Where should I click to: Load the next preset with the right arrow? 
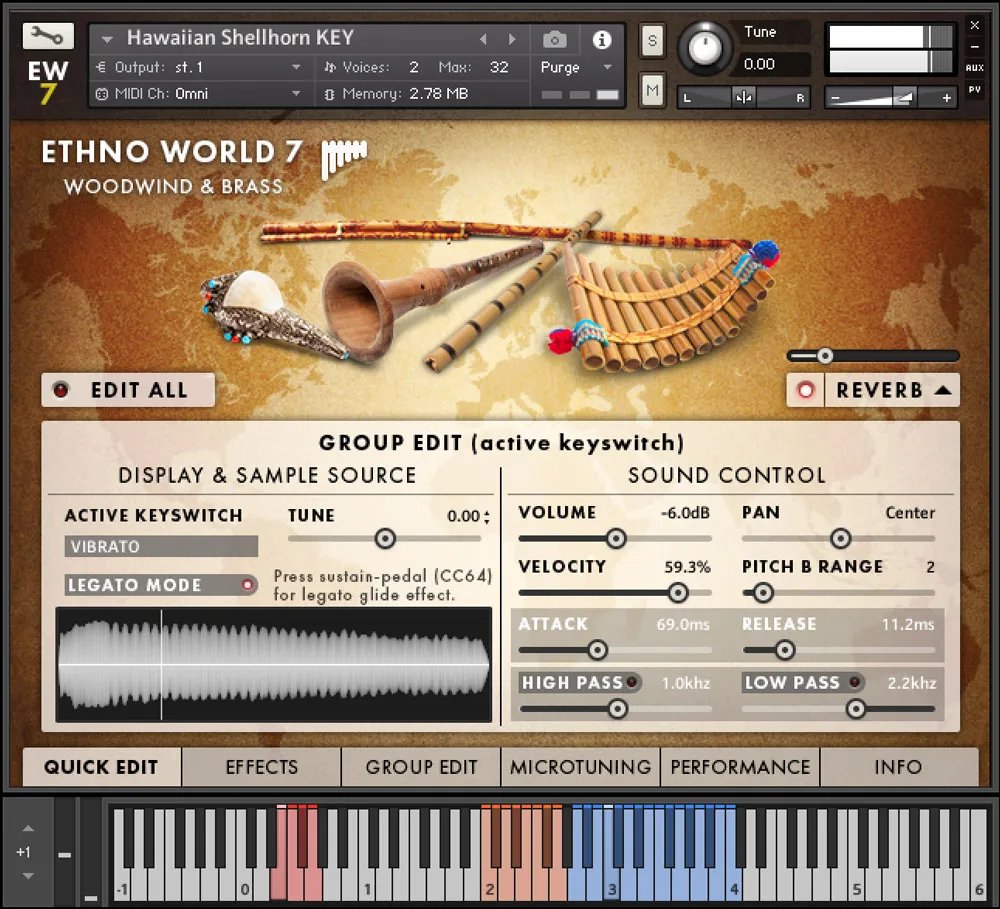[x=513, y=38]
